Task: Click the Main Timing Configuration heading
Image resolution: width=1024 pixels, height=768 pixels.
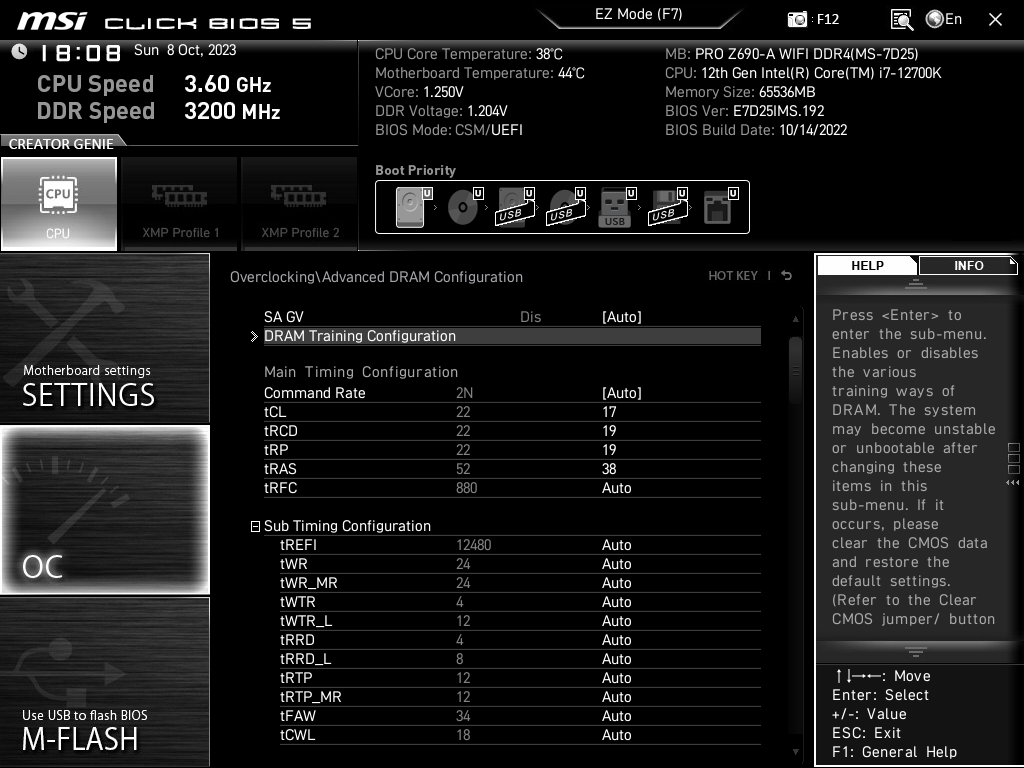Action: [x=360, y=372]
